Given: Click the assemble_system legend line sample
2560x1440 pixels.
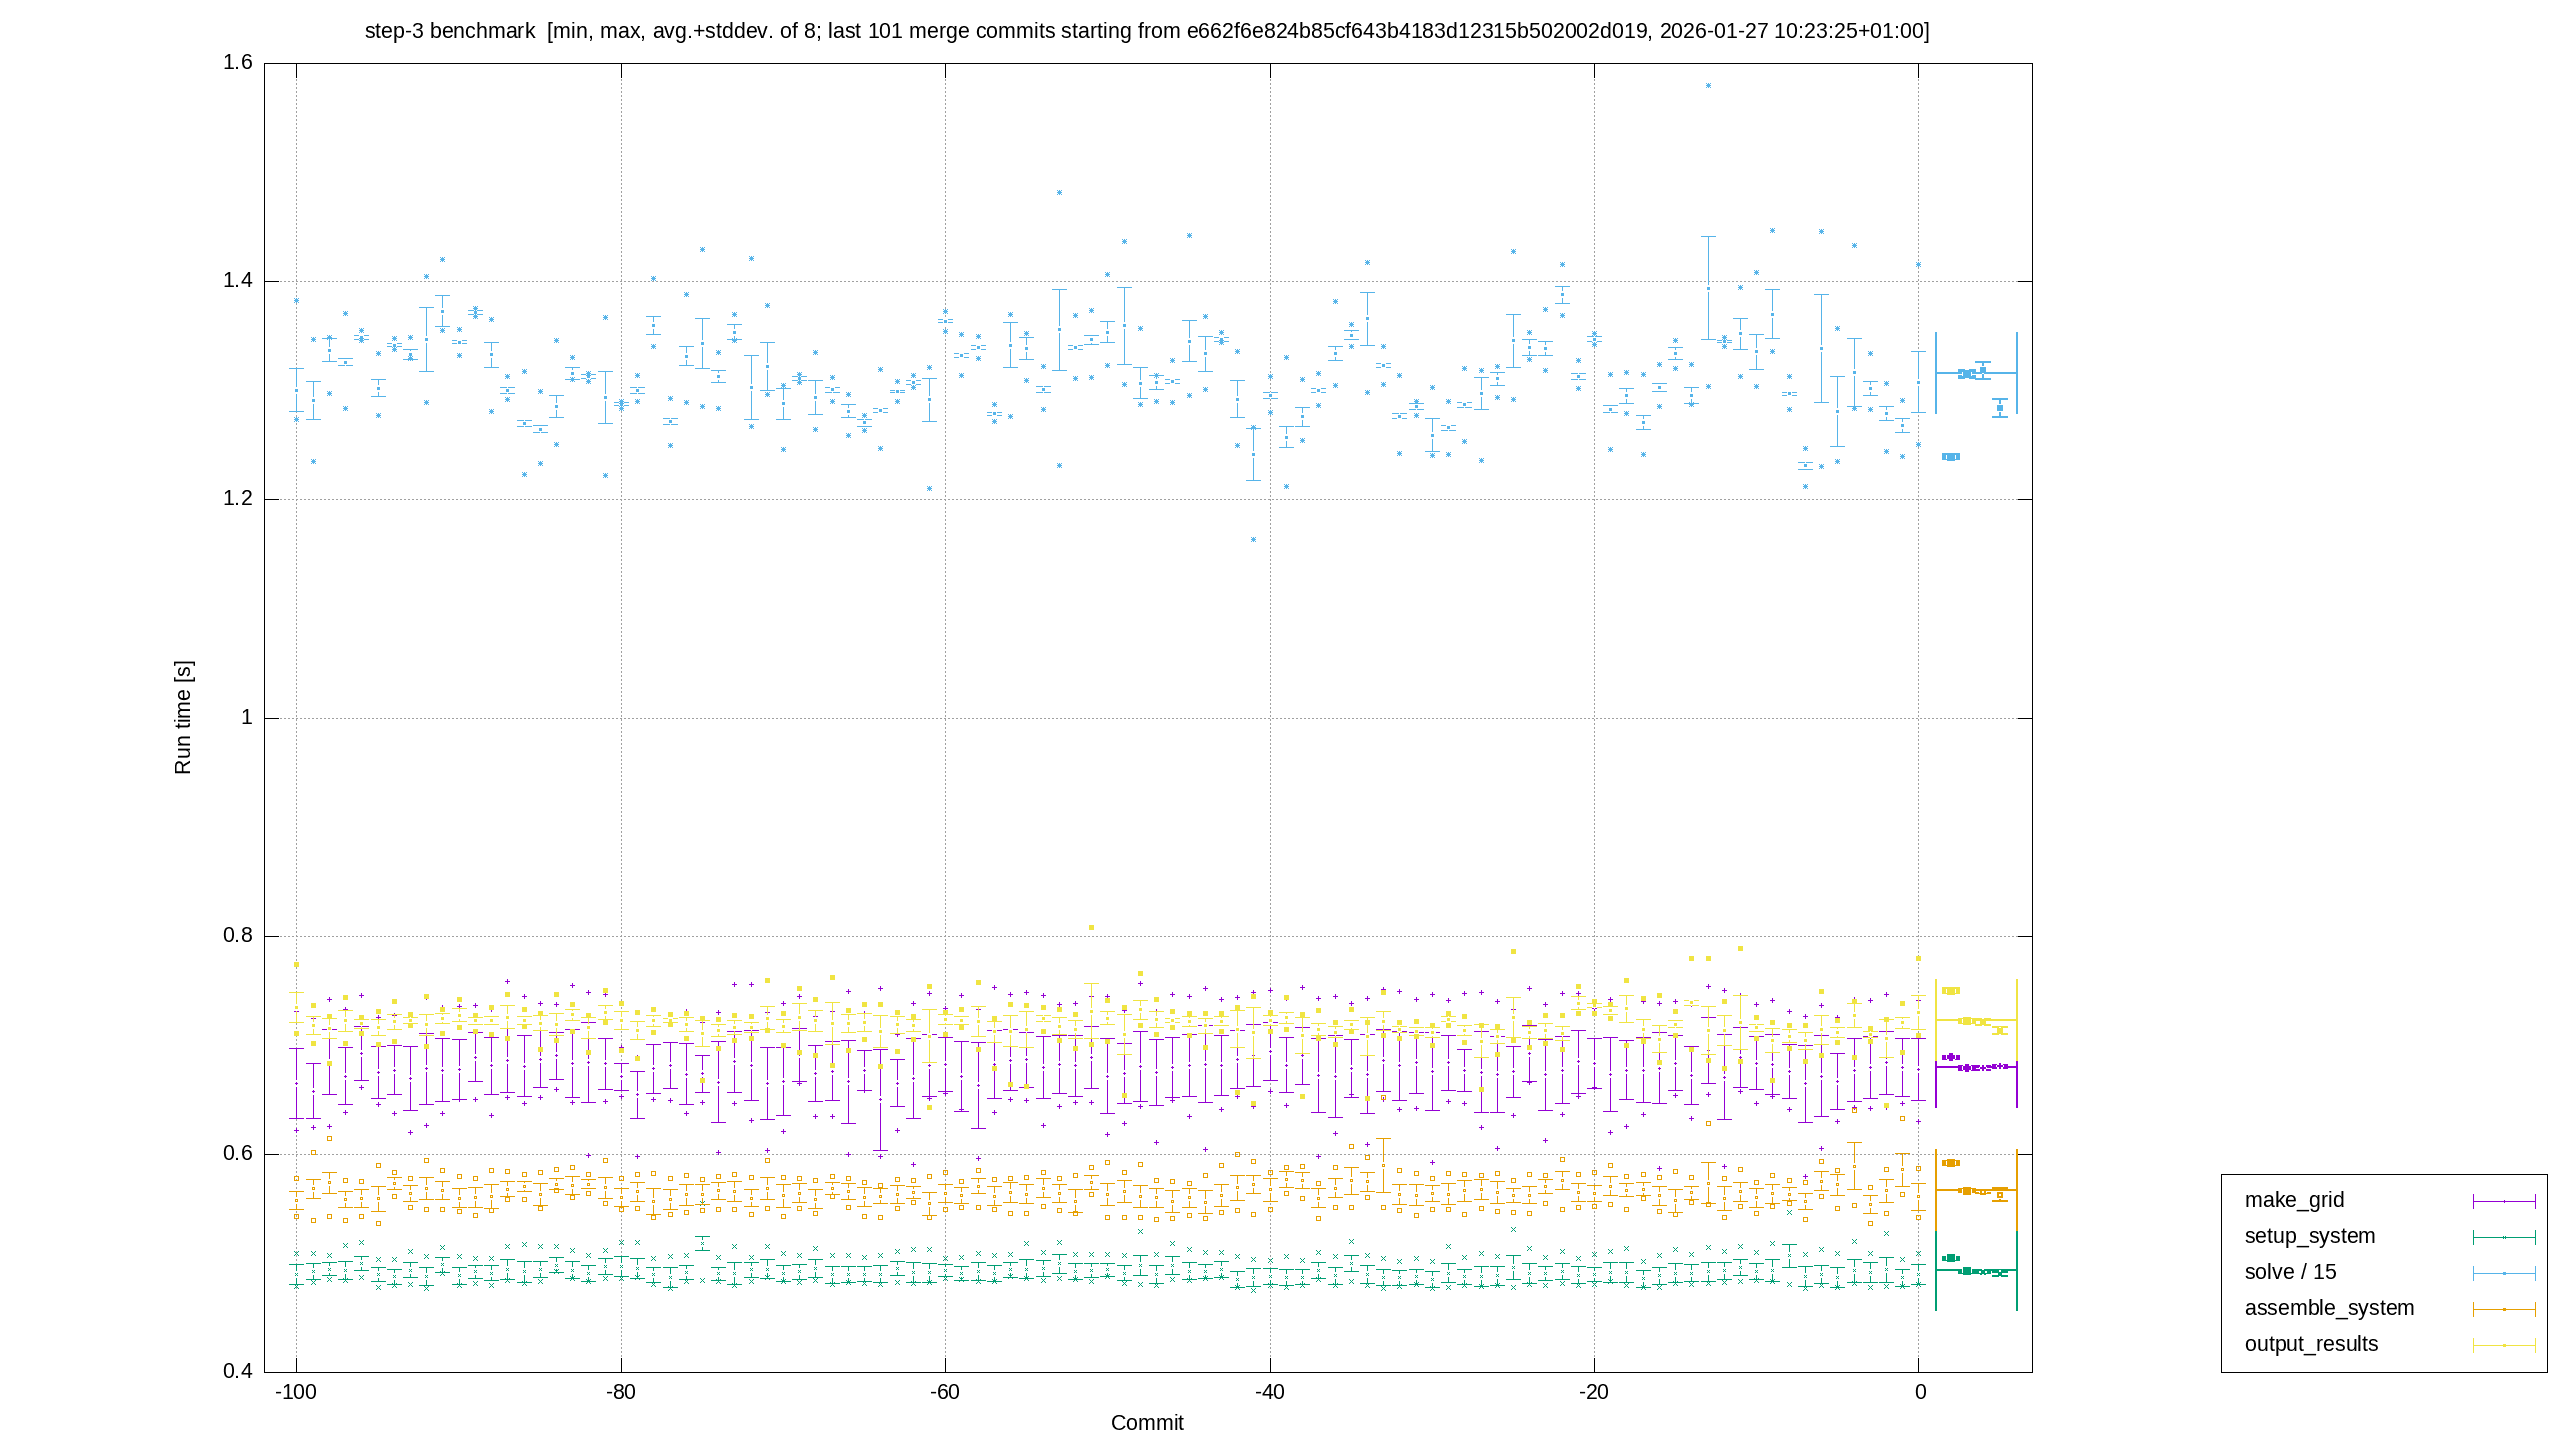Looking at the screenshot, I should [x=2504, y=1309].
